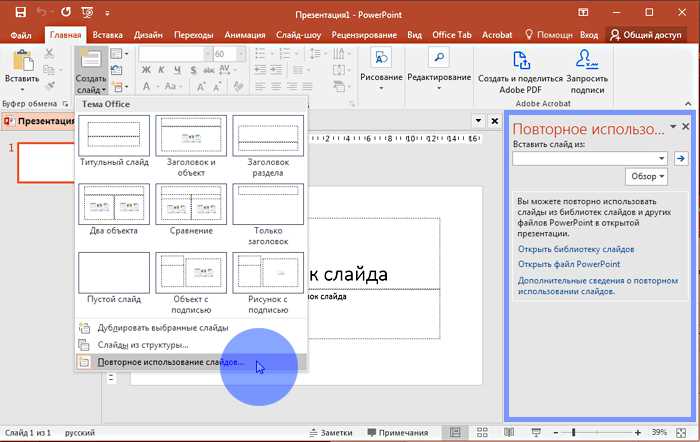Click the Примечания status bar button
Screen dimensions: 700x442
point(397,433)
